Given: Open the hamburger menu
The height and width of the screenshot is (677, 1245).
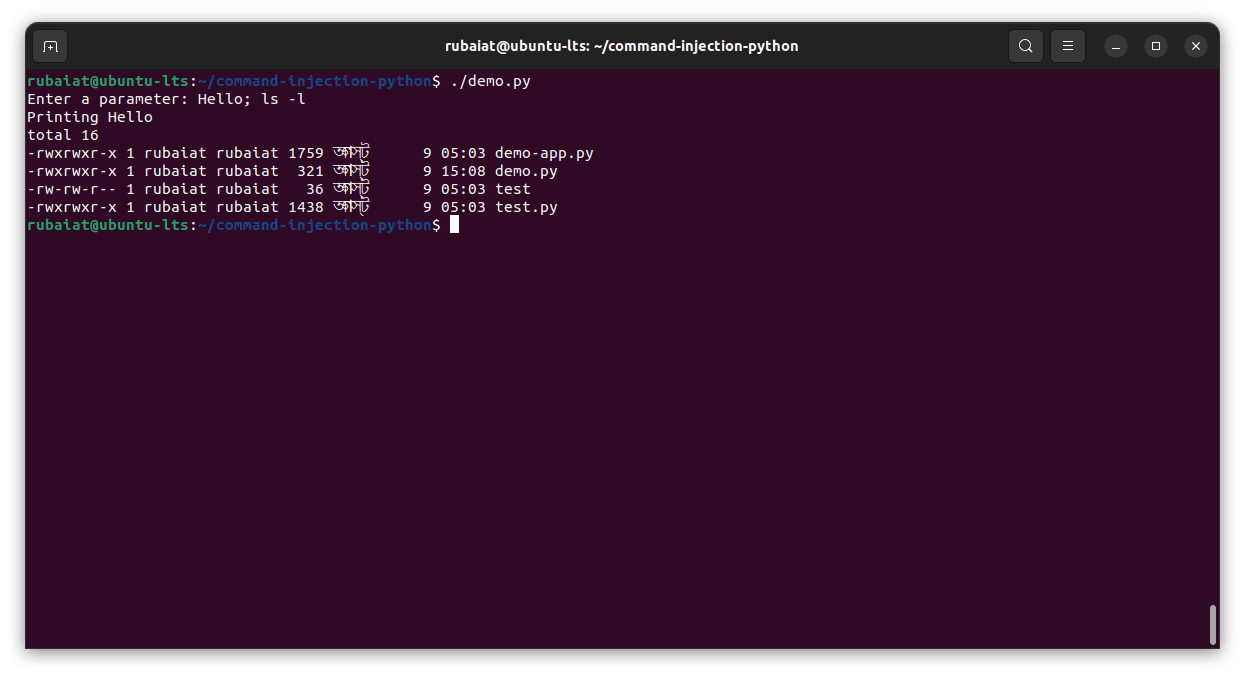Looking at the screenshot, I should (x=1068, y=46).
